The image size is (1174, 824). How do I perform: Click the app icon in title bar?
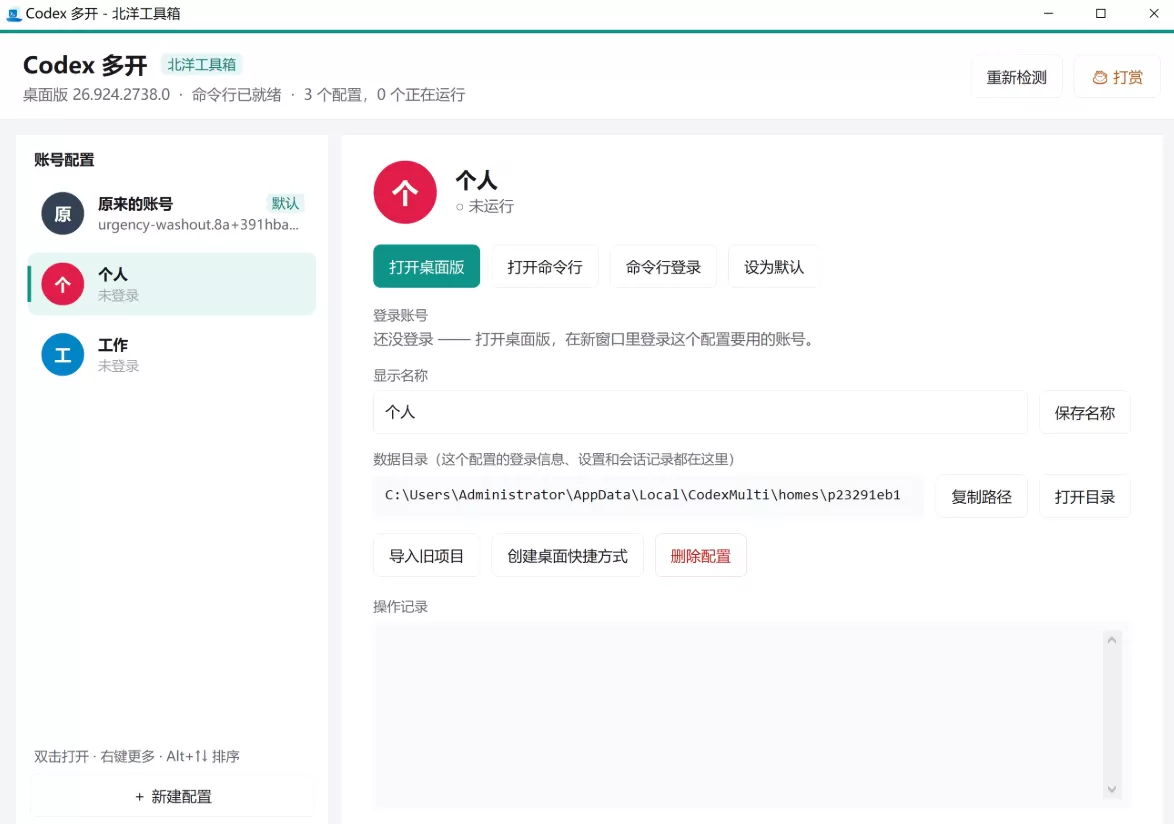pyautogui.click(x=13, y=13)
